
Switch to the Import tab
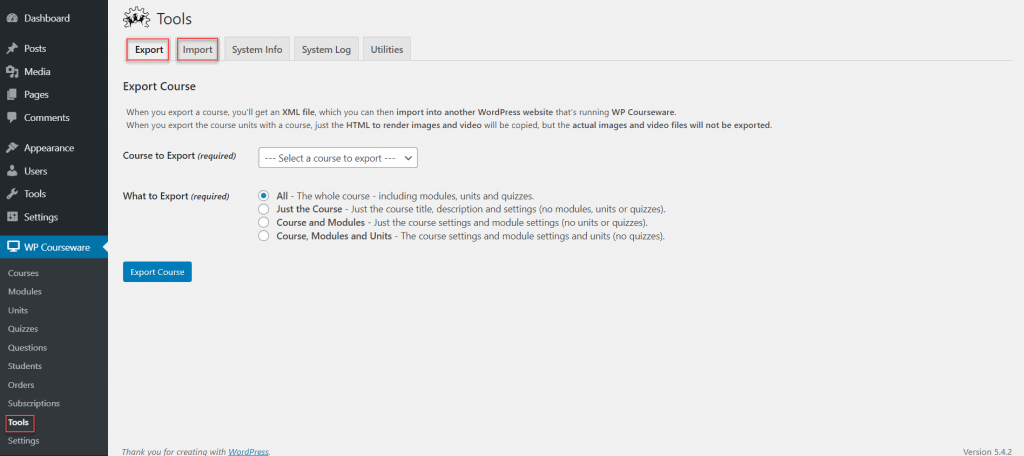(x=197, y=49)
